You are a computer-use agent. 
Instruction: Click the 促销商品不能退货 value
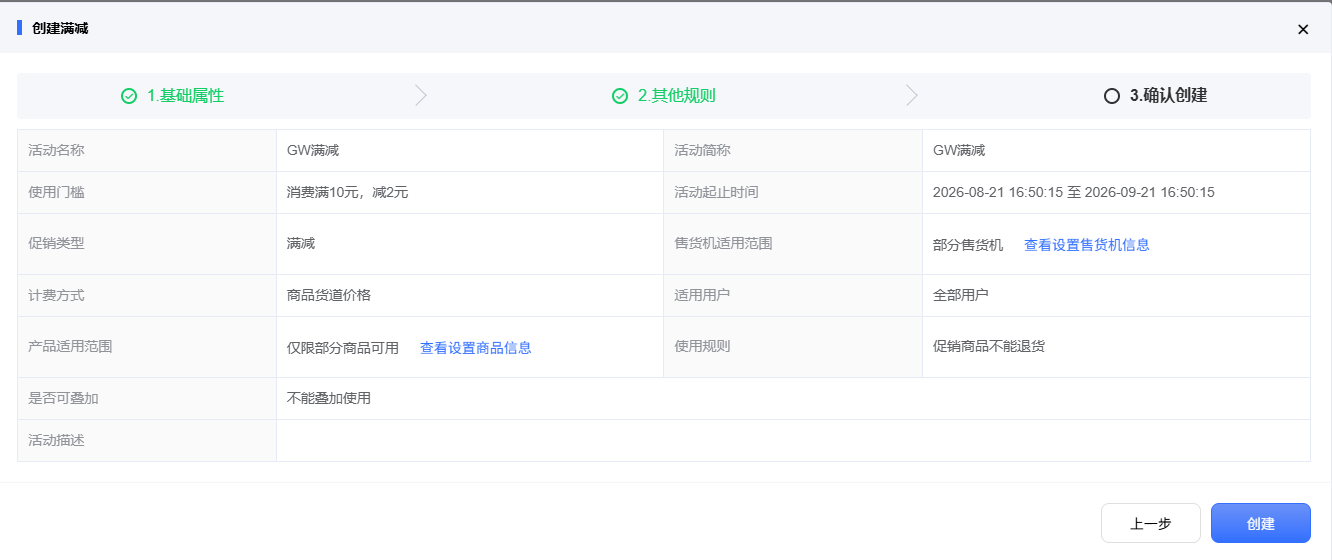tap(989, 346)
